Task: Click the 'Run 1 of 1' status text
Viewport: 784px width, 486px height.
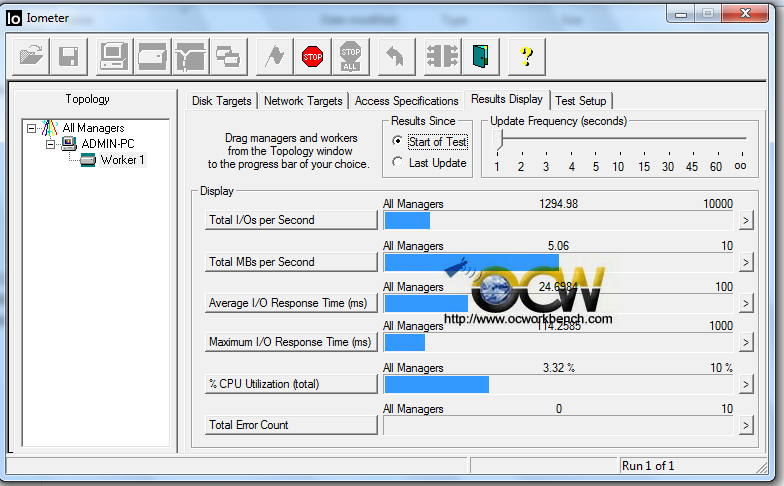Action: click(648, 466)
